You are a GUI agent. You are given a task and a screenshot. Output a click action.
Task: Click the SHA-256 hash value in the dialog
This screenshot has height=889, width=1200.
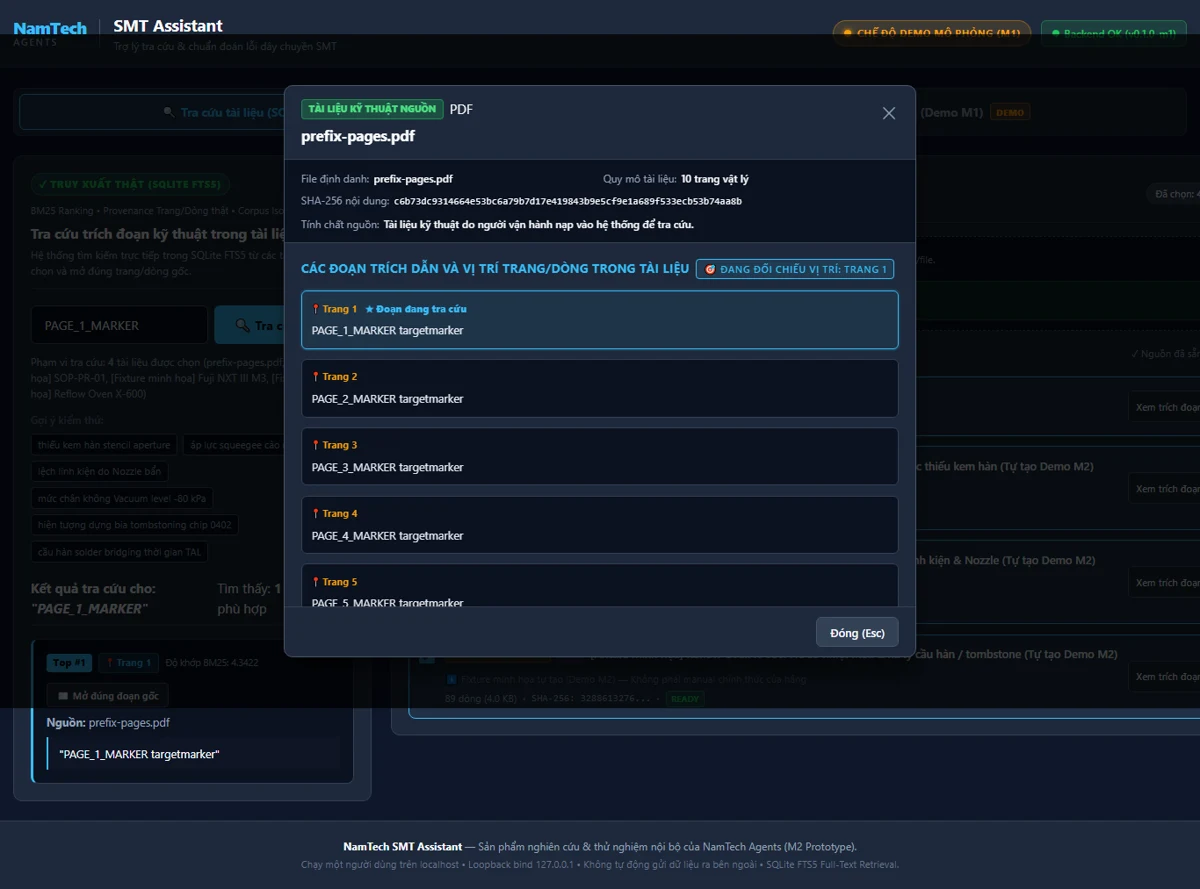click(x=568, y=201)
